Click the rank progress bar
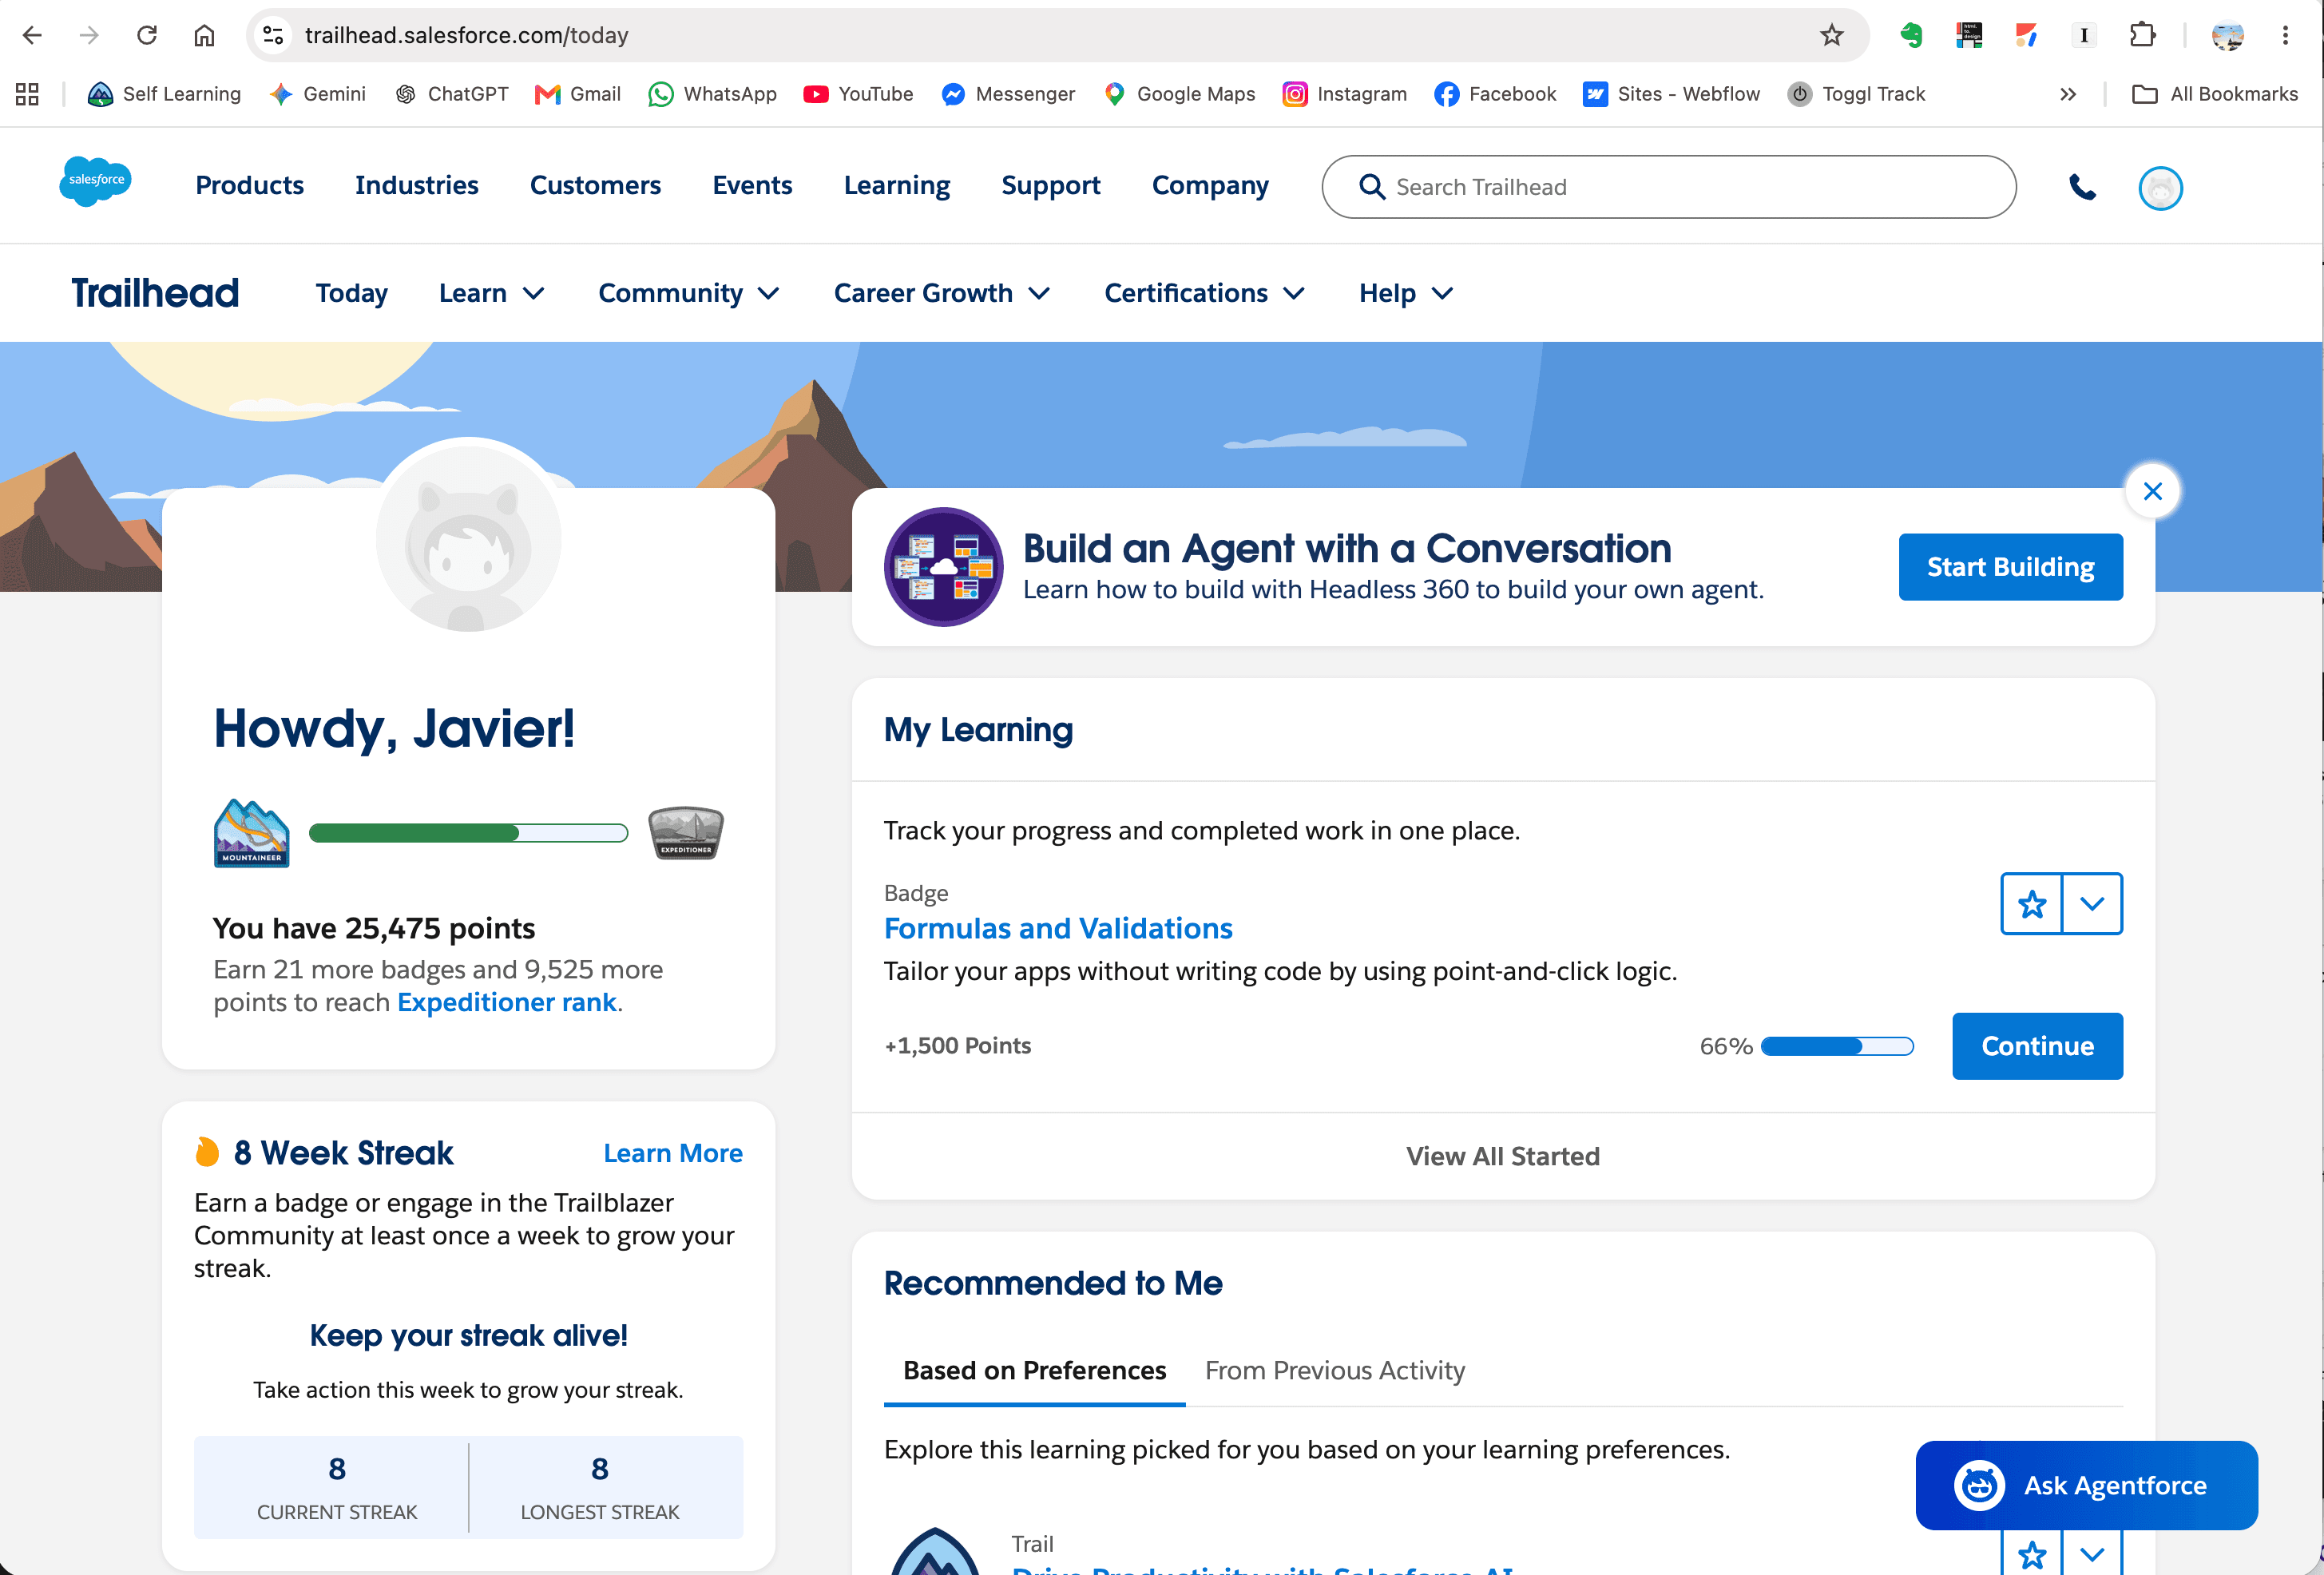The width and height of the screenshot is (2324, 1575). (x=468, y=833)
